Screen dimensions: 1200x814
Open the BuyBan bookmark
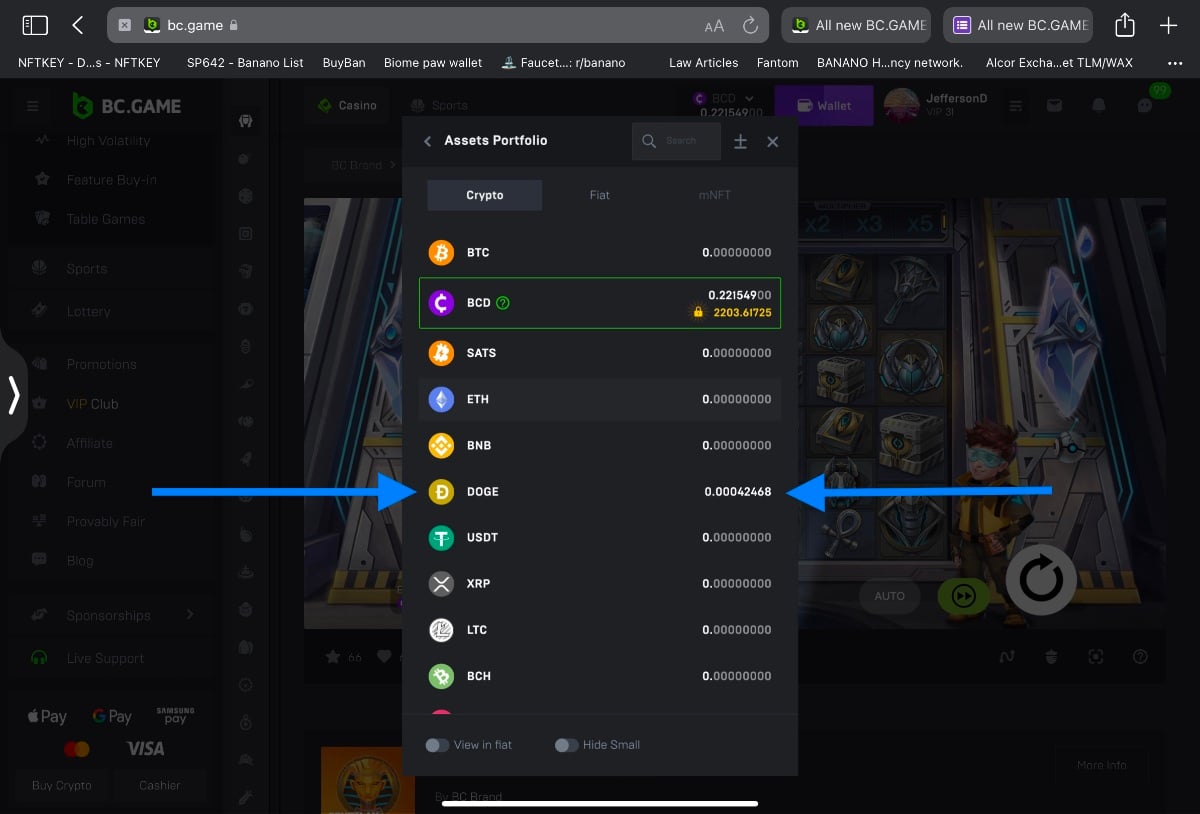tap(343, 62)
